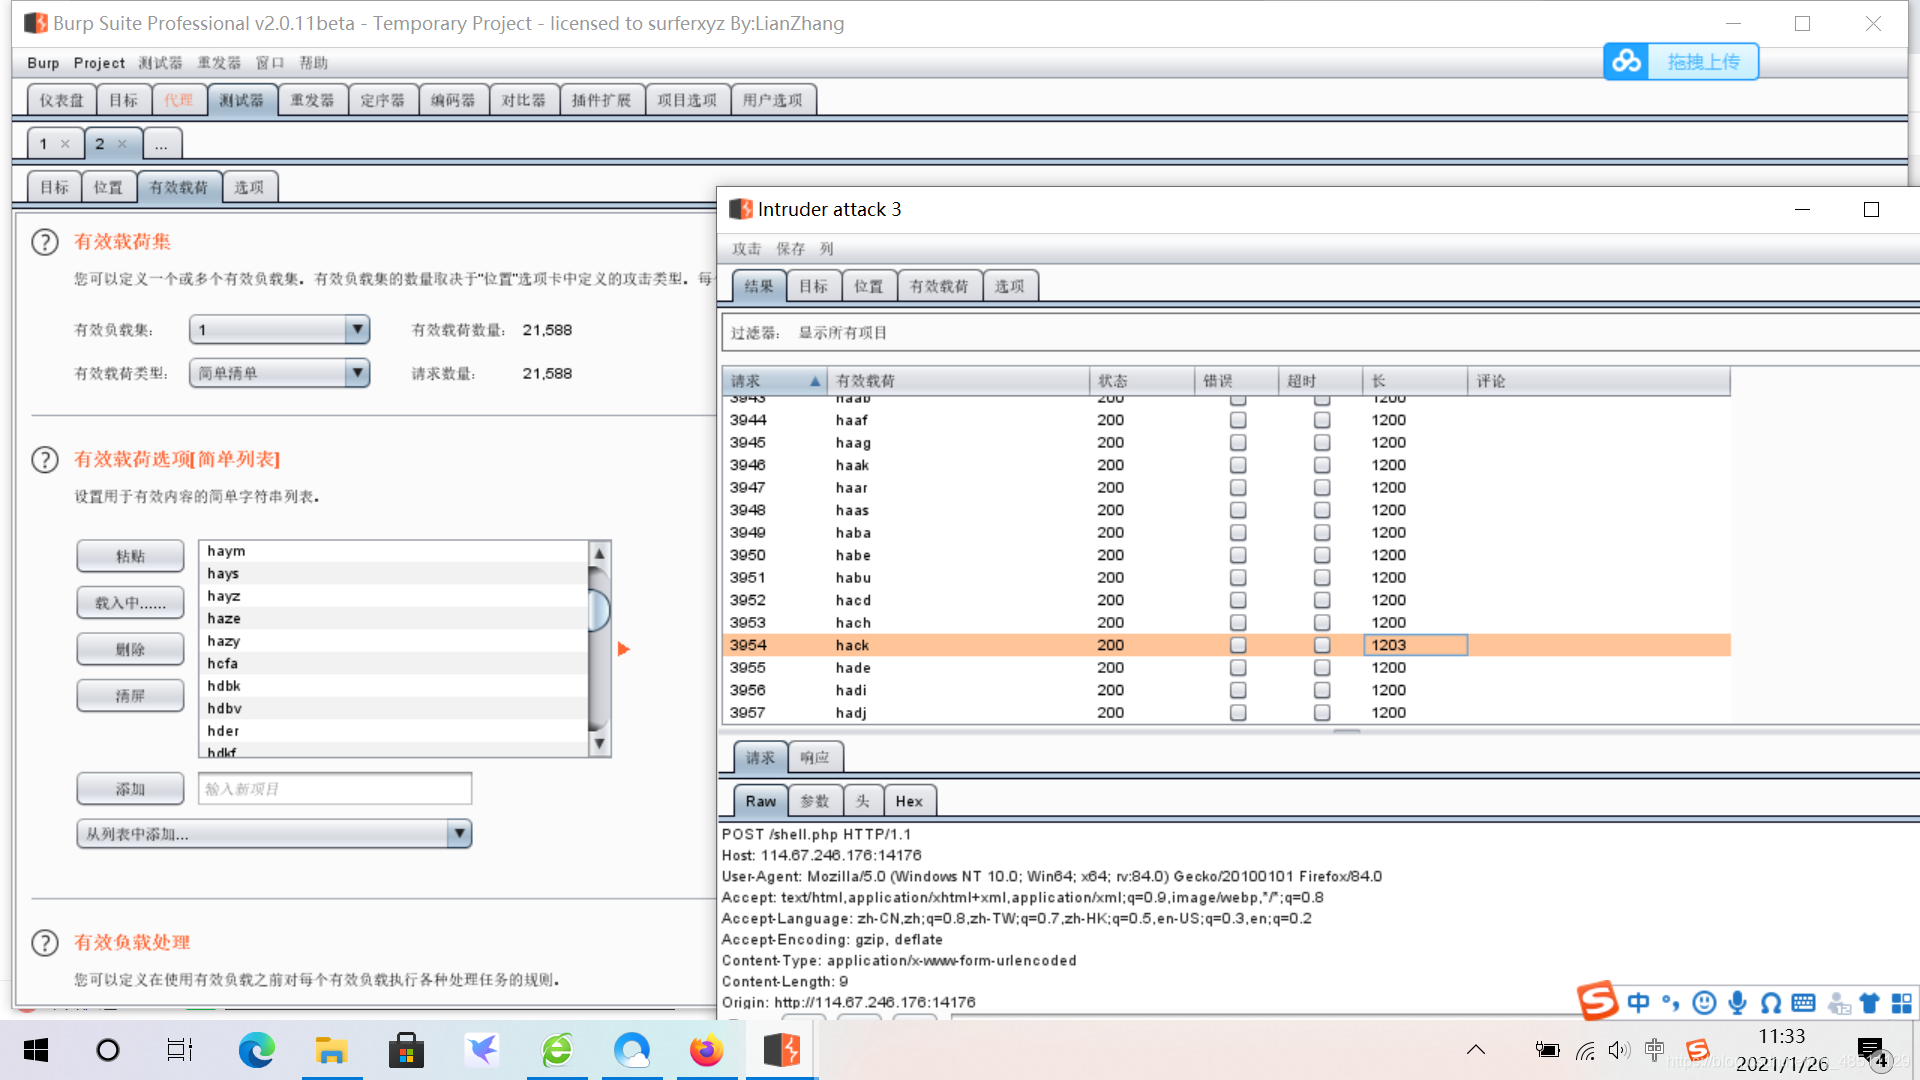Switch to 位置 tab in Intruder
1920x1080 pixels.
coord(108,187)
